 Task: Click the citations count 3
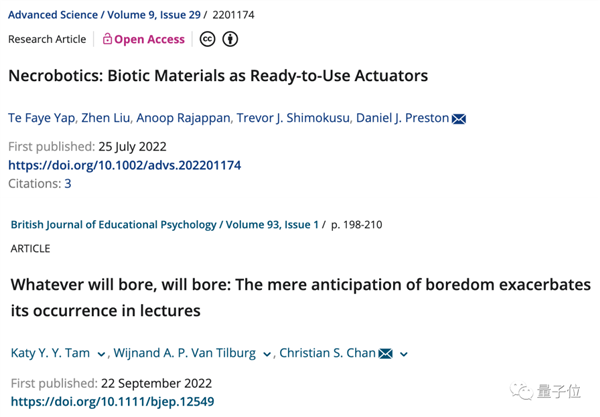pyautogui.click(x=68, y=184)
